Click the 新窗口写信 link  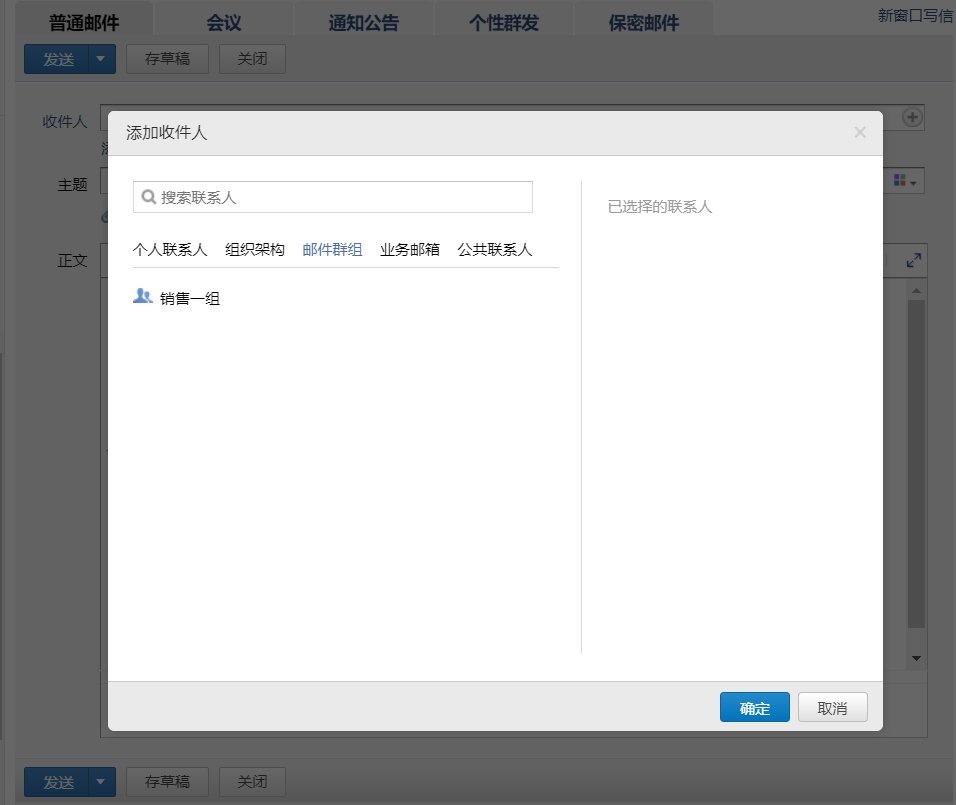tap(914, 16)
